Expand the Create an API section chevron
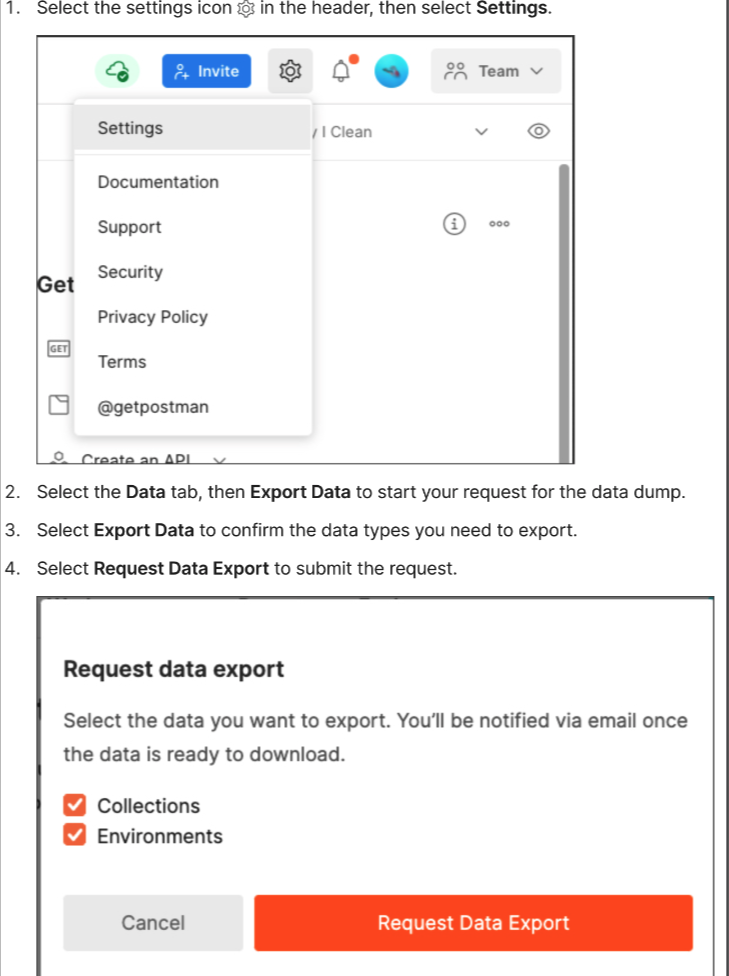This screenshot has height=976, width=729. point(219,461)
